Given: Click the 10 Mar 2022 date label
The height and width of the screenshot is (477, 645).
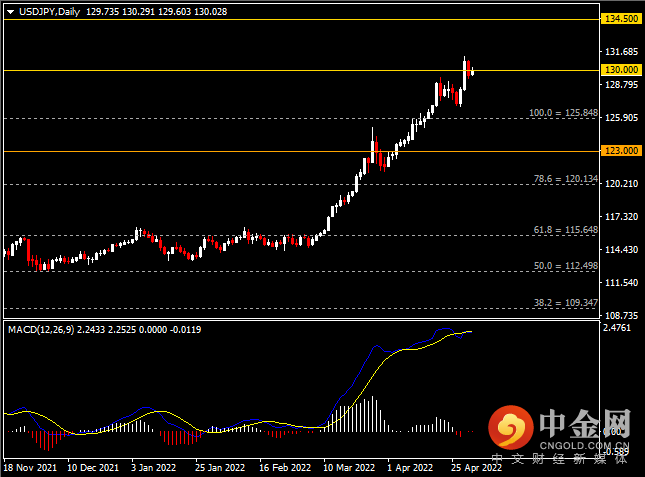Looking at the screenshot, I should click(349, 468).
